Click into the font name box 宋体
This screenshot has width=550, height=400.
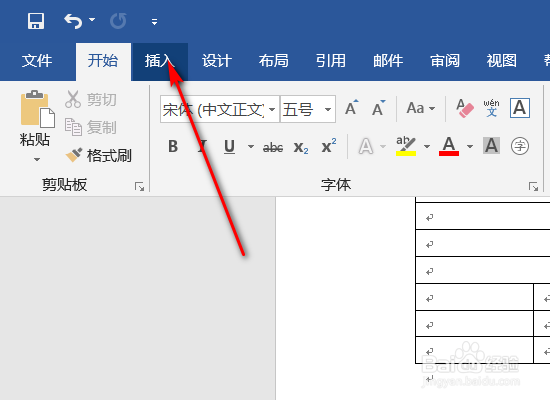click(x=213, y=109)
